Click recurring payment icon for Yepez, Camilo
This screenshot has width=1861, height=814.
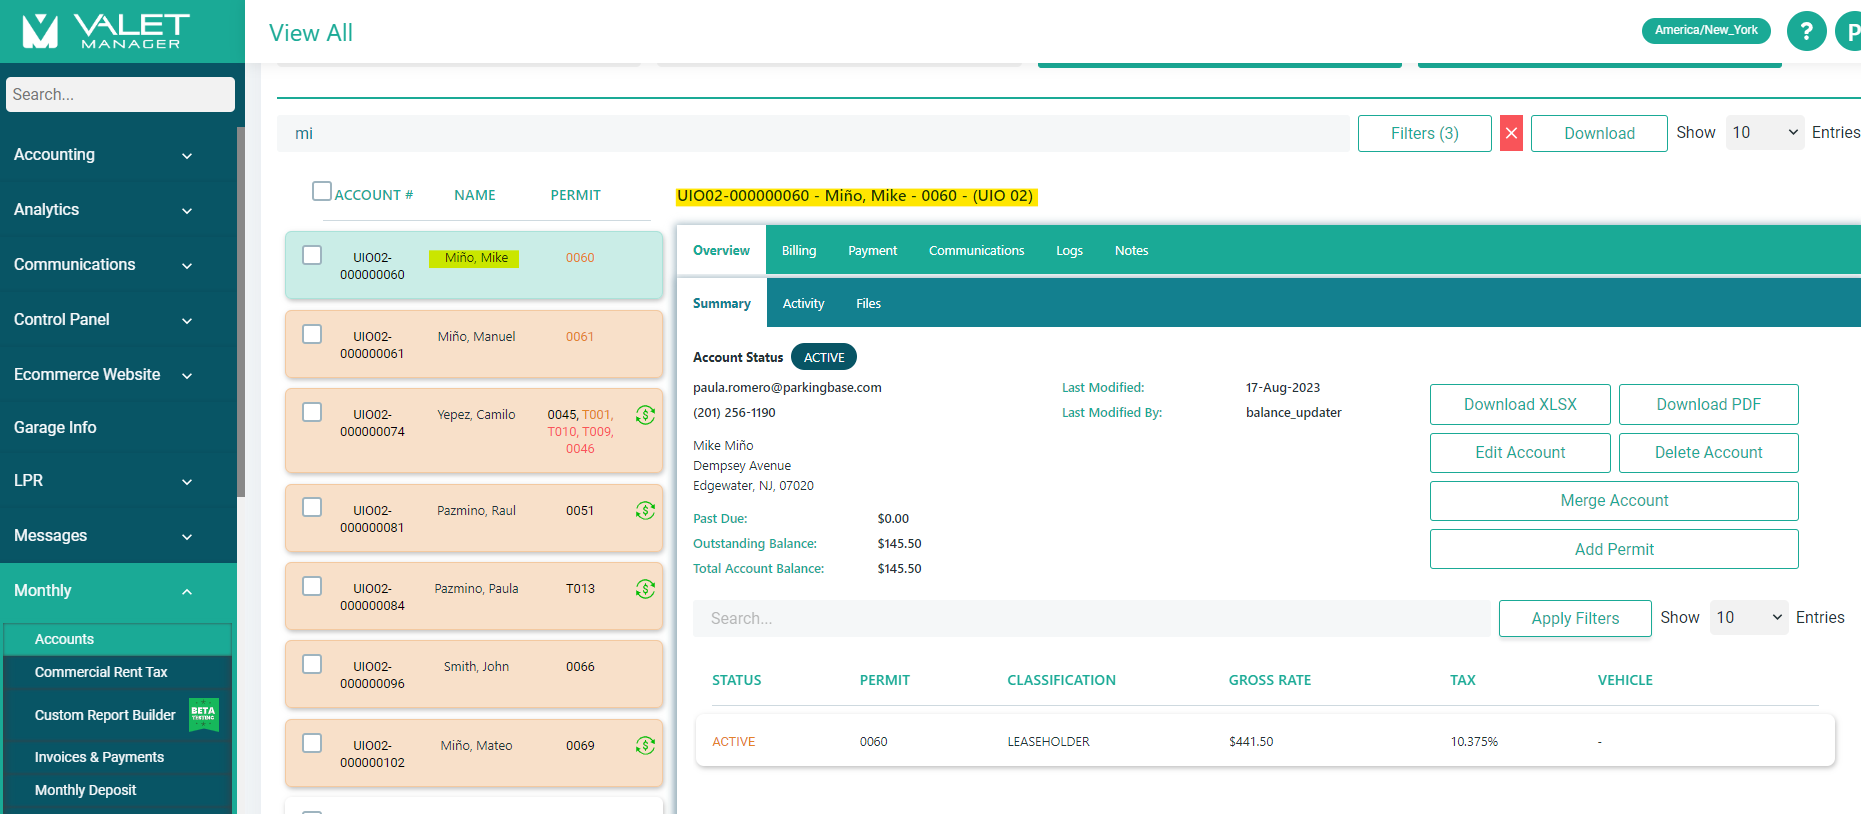(x=645, y=415)
